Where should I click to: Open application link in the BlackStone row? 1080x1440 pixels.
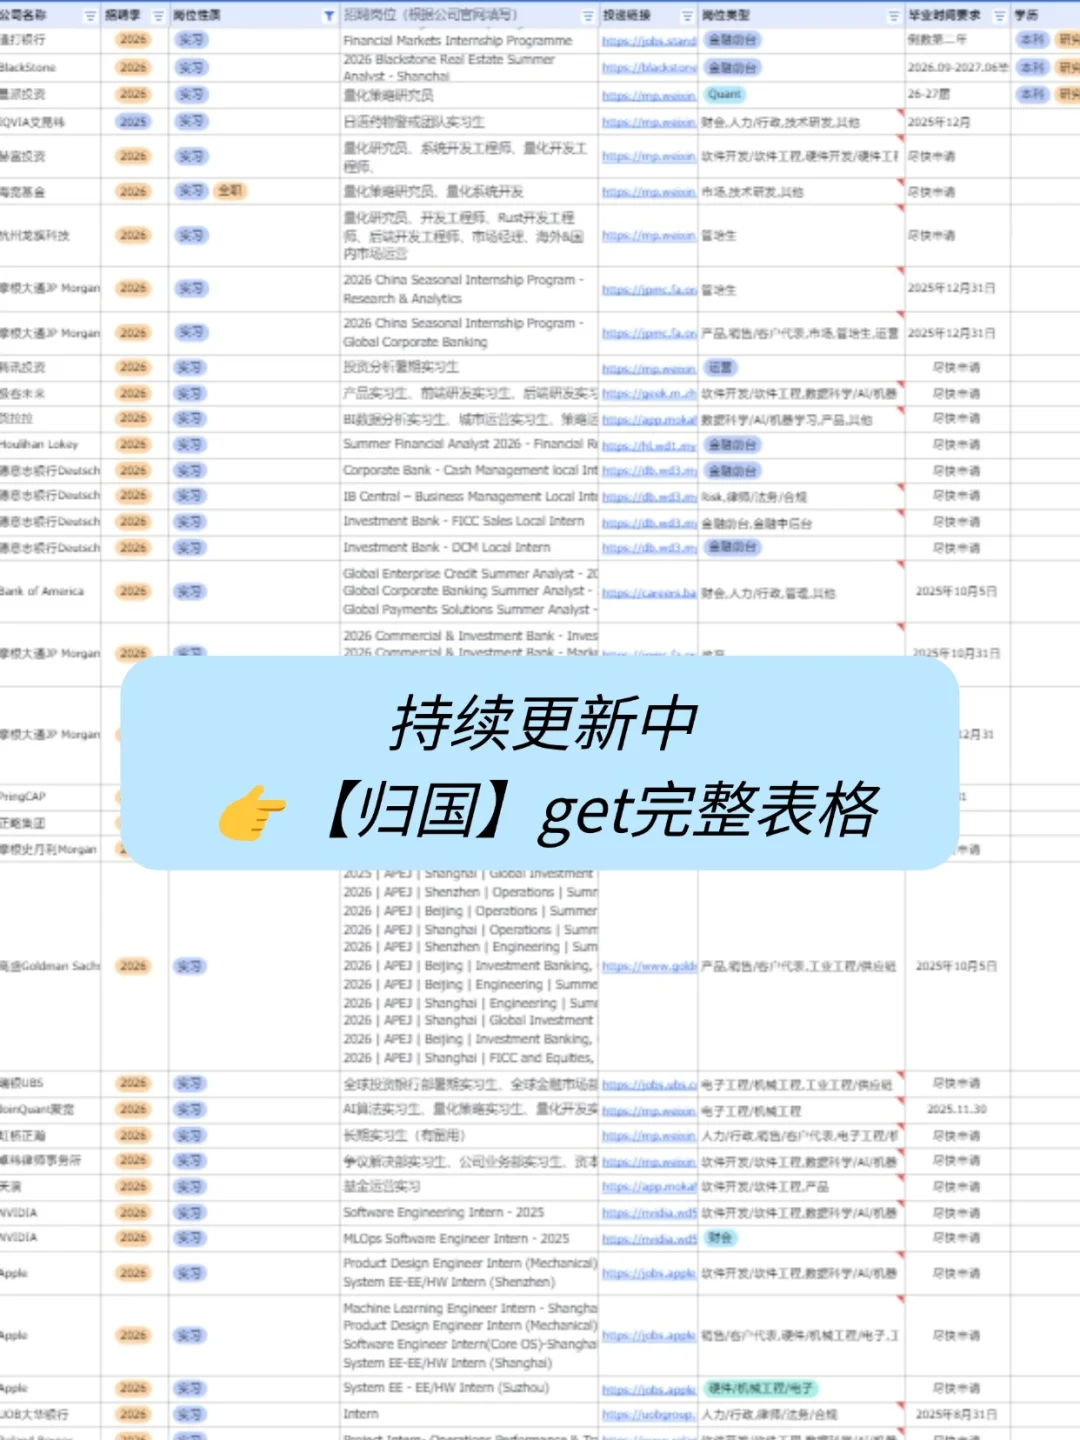click(x=649, y=68)
